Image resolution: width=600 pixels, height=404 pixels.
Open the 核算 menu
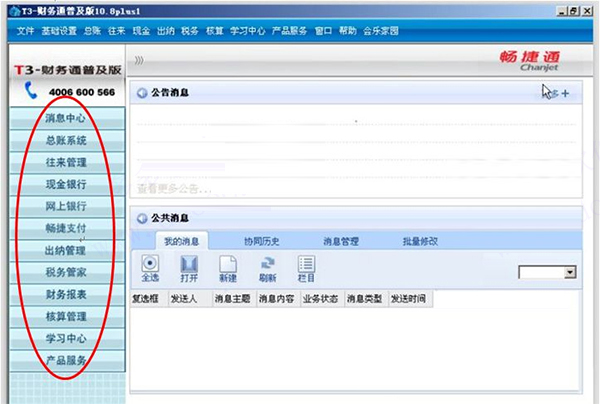[x=214, y=31]
